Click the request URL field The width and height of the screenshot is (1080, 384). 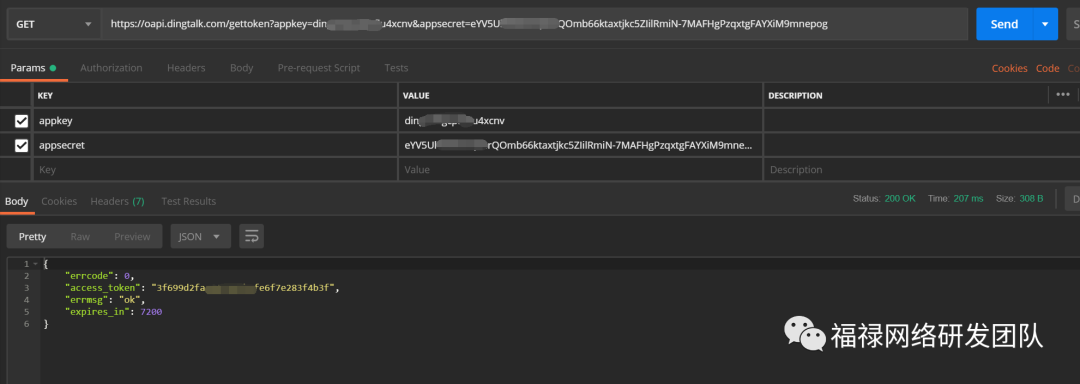point(534,24)
